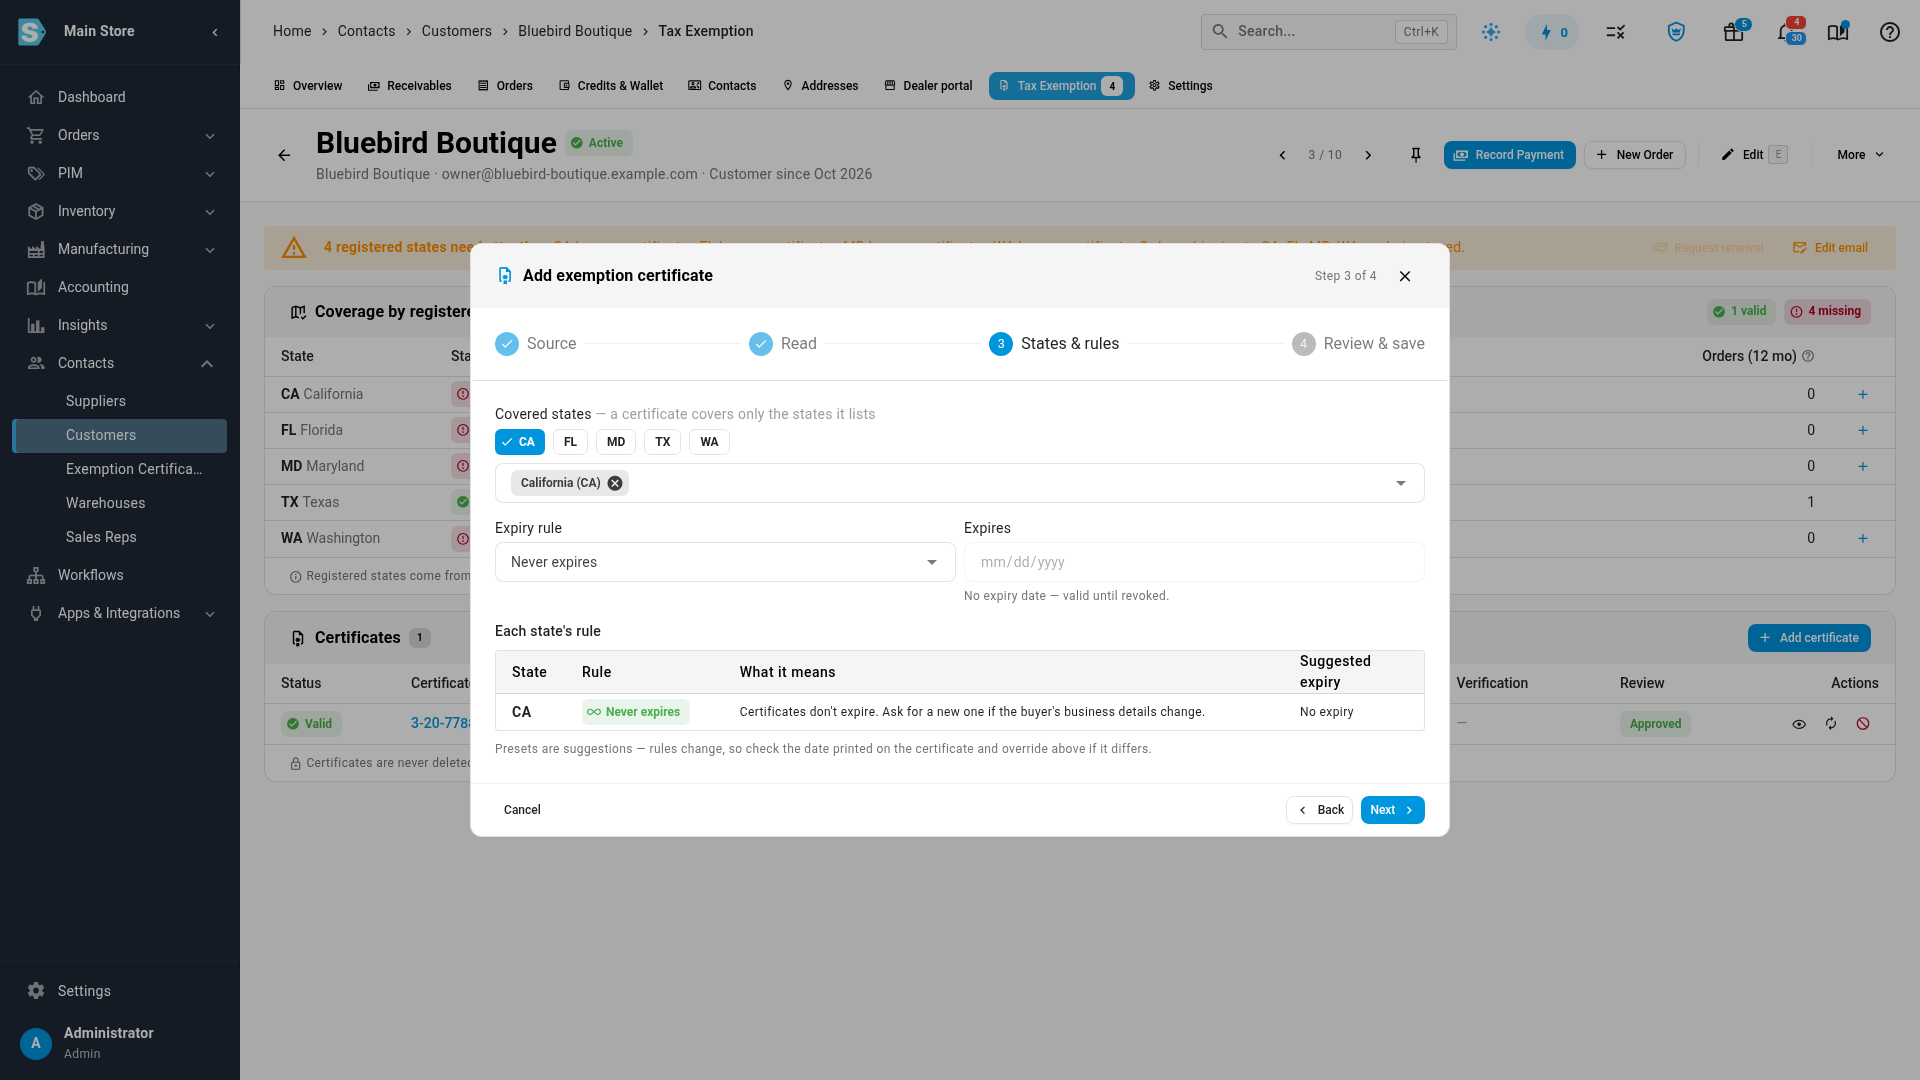
Task: Open the More actions dropdown
Action: point(1860,155)
